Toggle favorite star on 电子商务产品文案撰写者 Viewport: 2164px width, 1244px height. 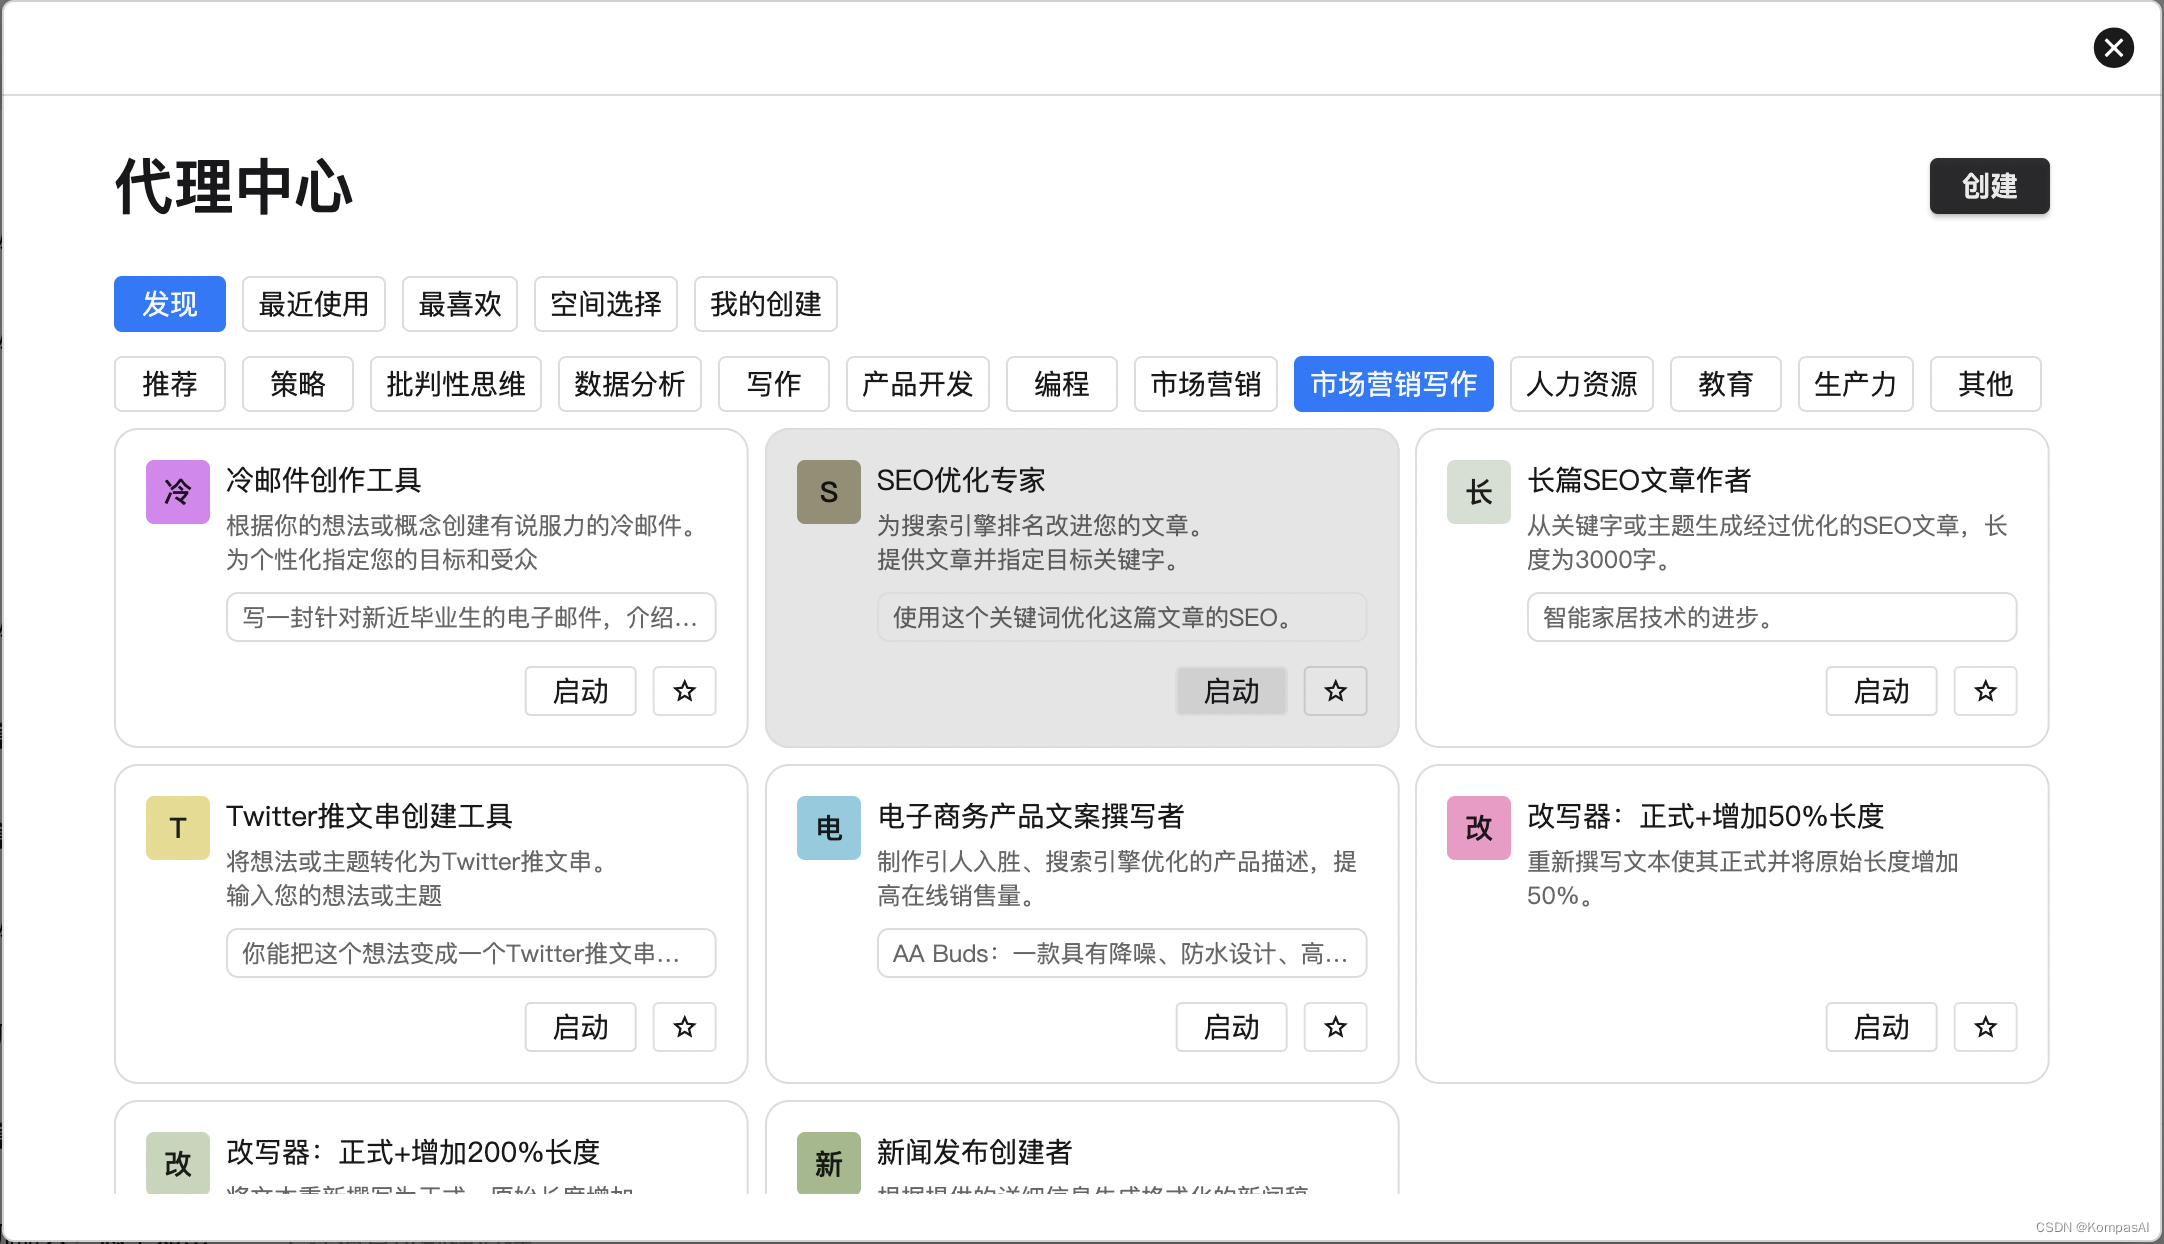click(x=1335, y=1027)
